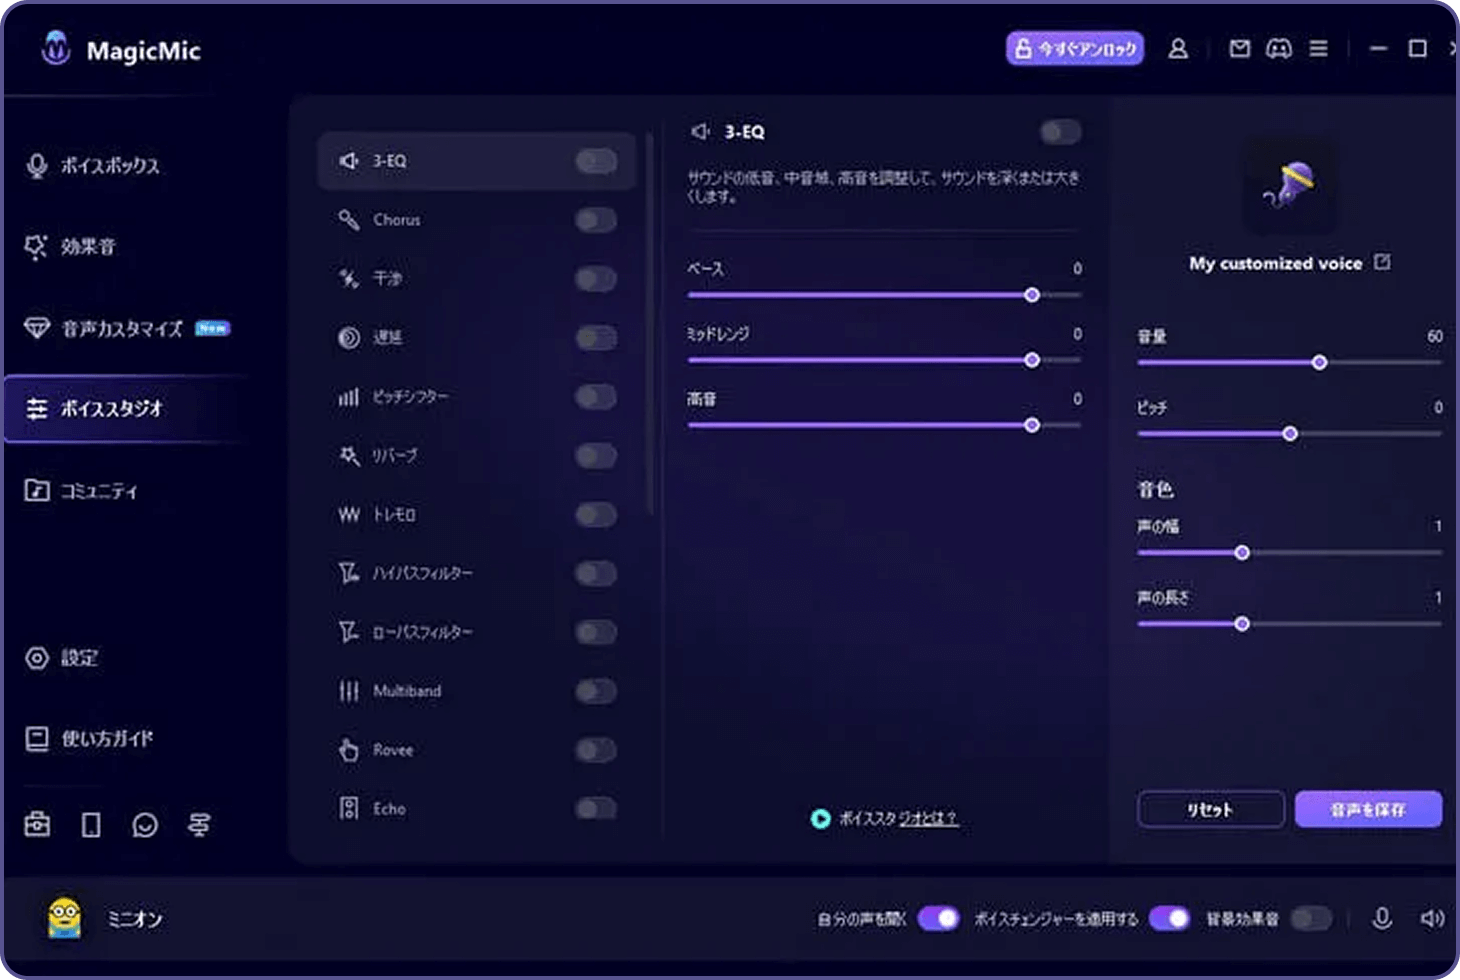Click the inbox mail icon in the top bar
The image size is (1460, 980).
[x=1239, y=48]
